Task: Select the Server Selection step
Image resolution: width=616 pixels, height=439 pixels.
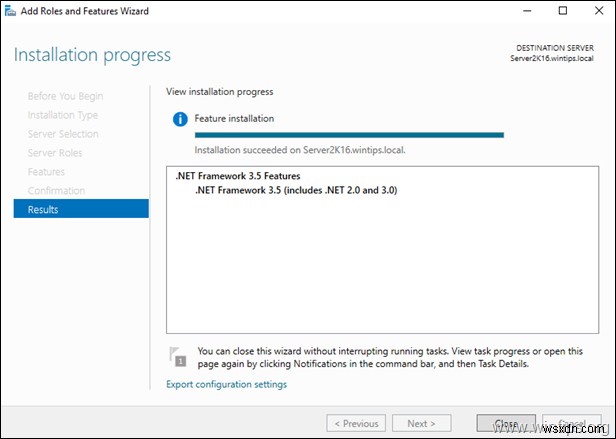Action: 63,134
